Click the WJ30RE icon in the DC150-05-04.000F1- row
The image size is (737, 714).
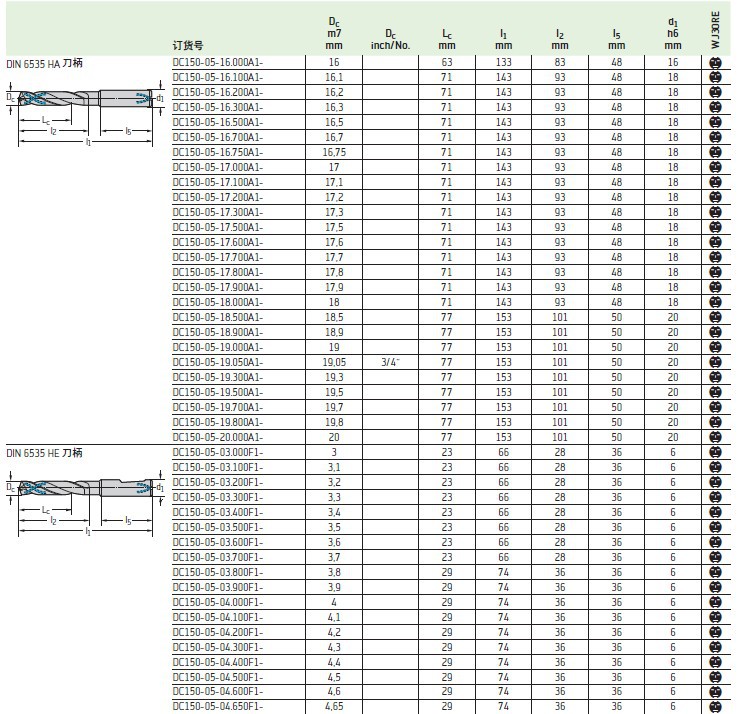714,602
